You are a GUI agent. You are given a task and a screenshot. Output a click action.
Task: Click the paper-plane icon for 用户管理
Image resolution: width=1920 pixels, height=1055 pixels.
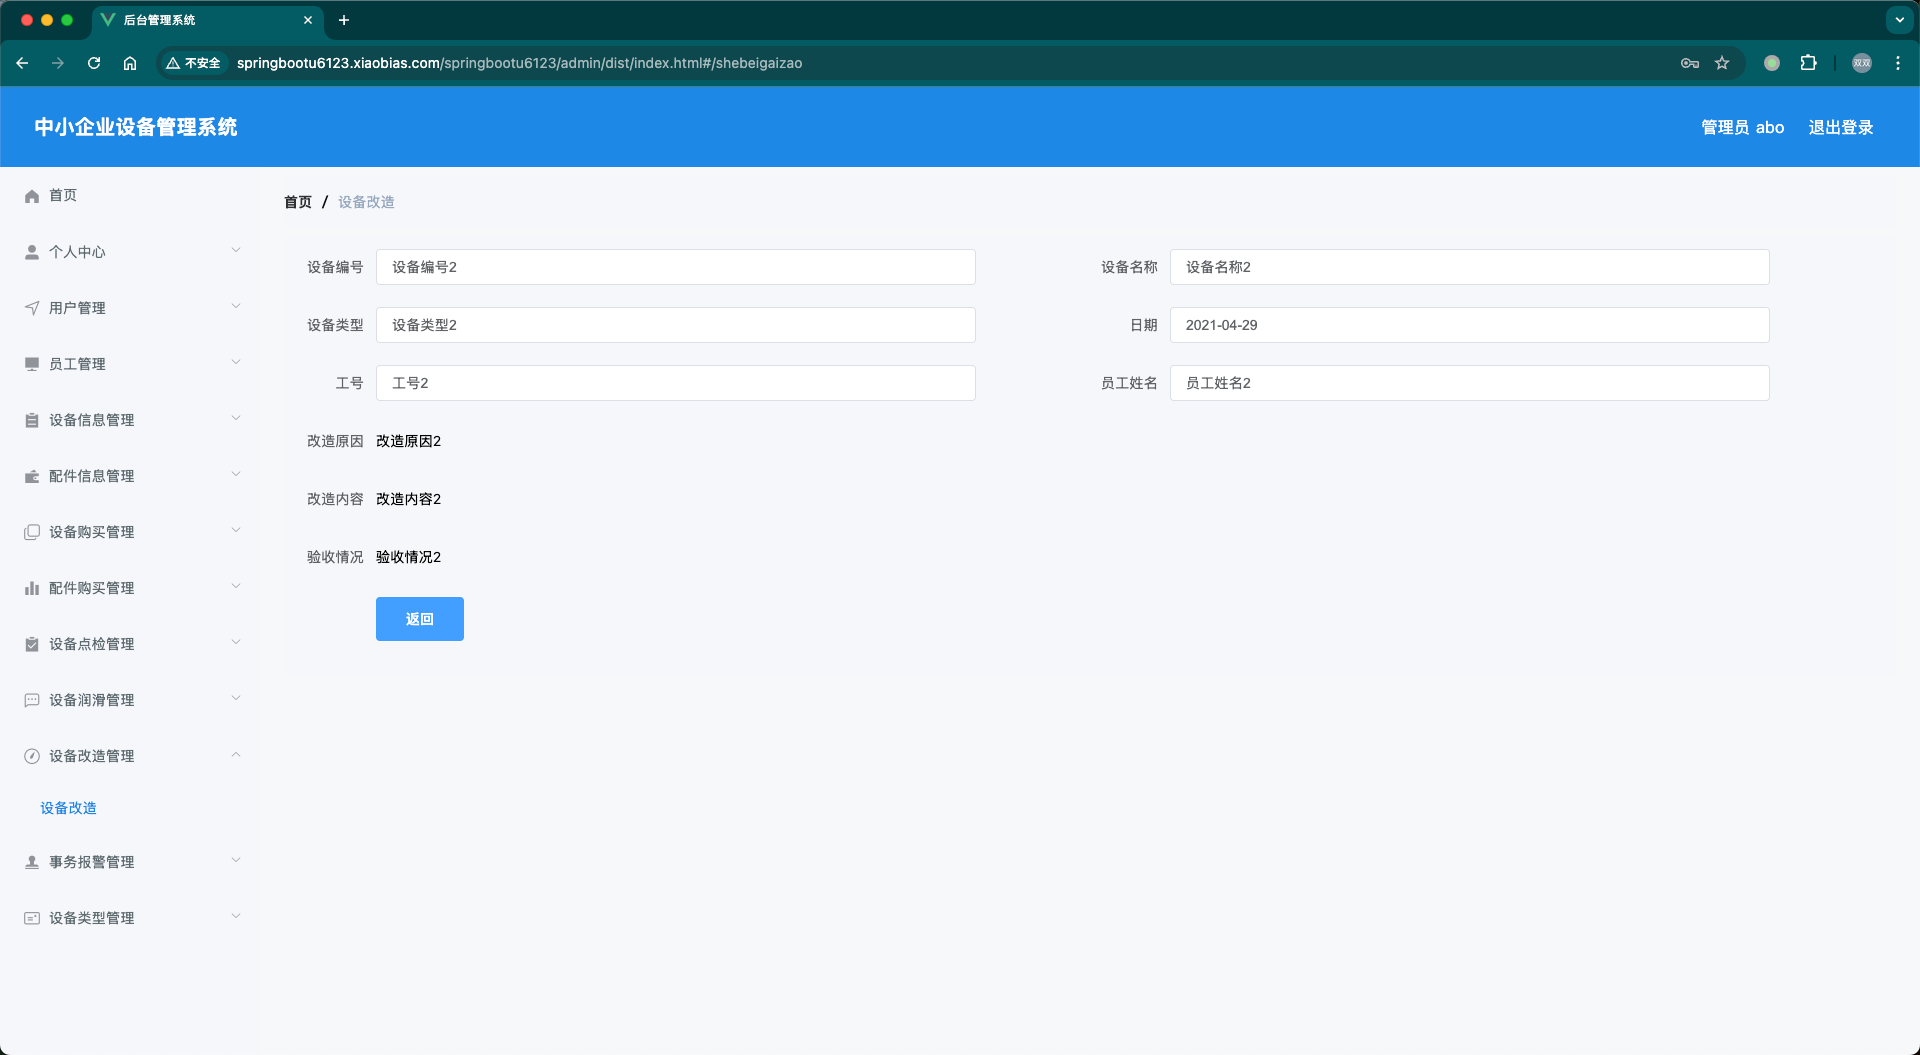pyautogui.click(x=32, y=308)
